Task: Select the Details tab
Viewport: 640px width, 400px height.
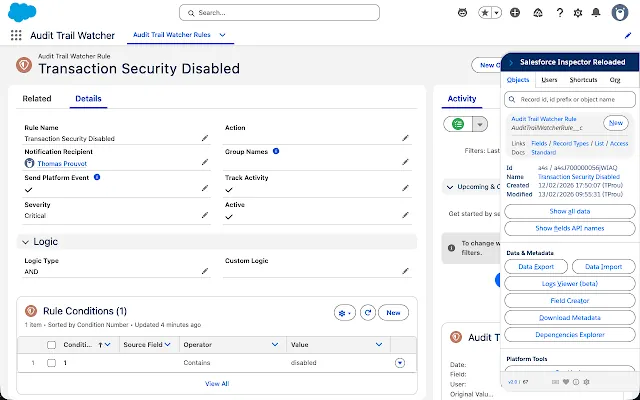Action: coord(88,98)
